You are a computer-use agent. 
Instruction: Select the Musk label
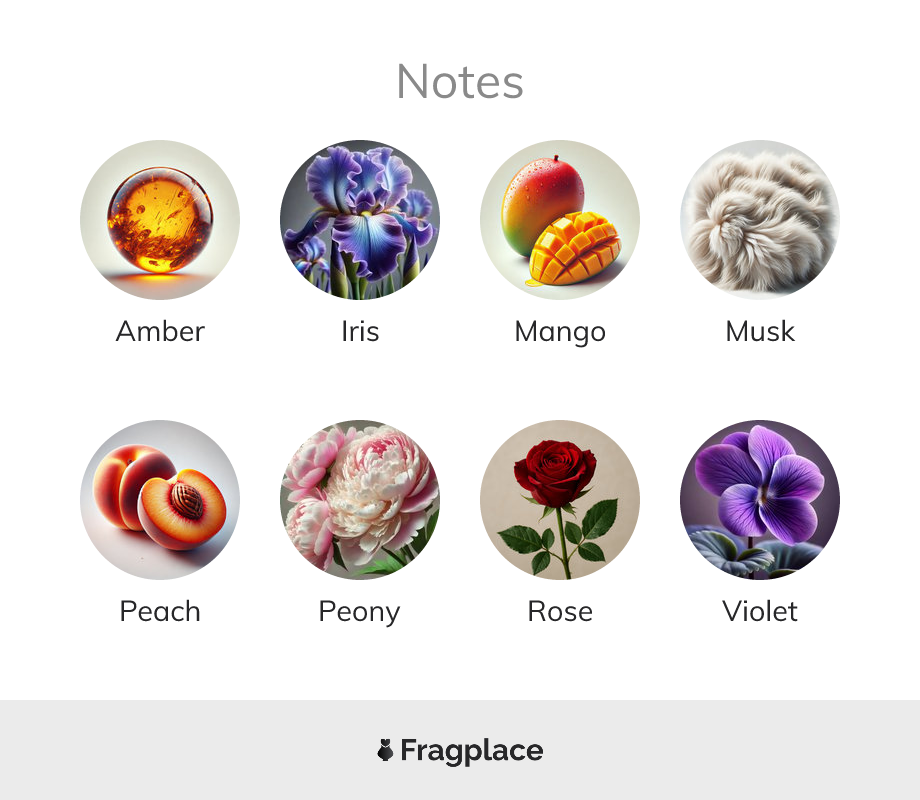click(760, 331)
